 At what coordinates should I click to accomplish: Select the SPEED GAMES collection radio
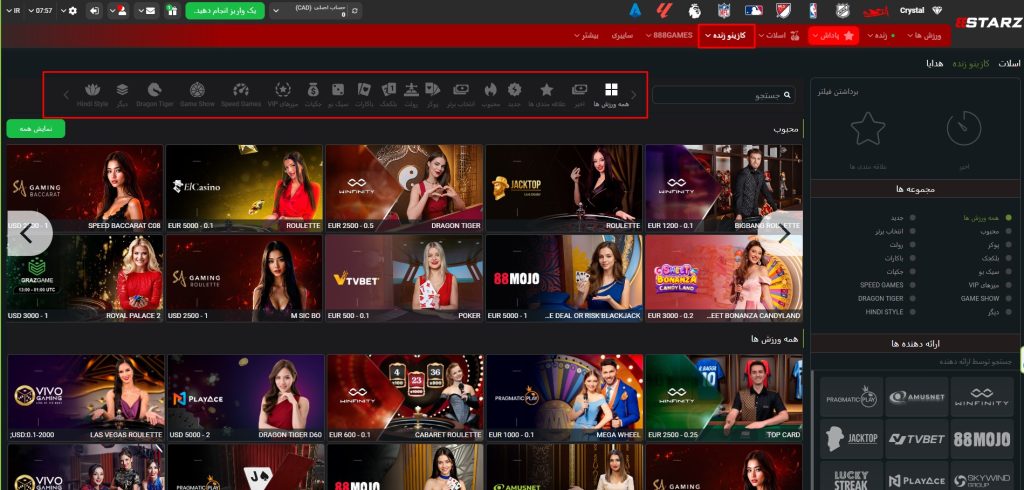click(912, 285)
